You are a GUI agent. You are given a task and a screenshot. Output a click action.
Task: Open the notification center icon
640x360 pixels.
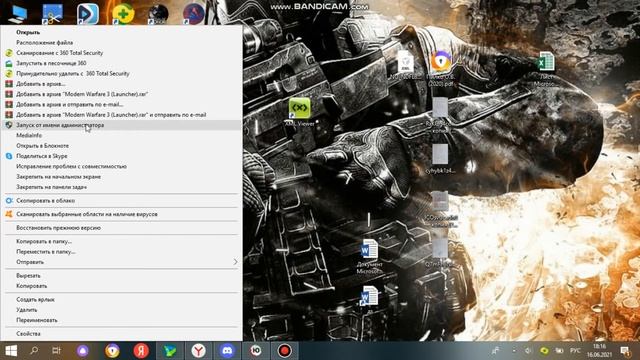click(x=625, y=351)
